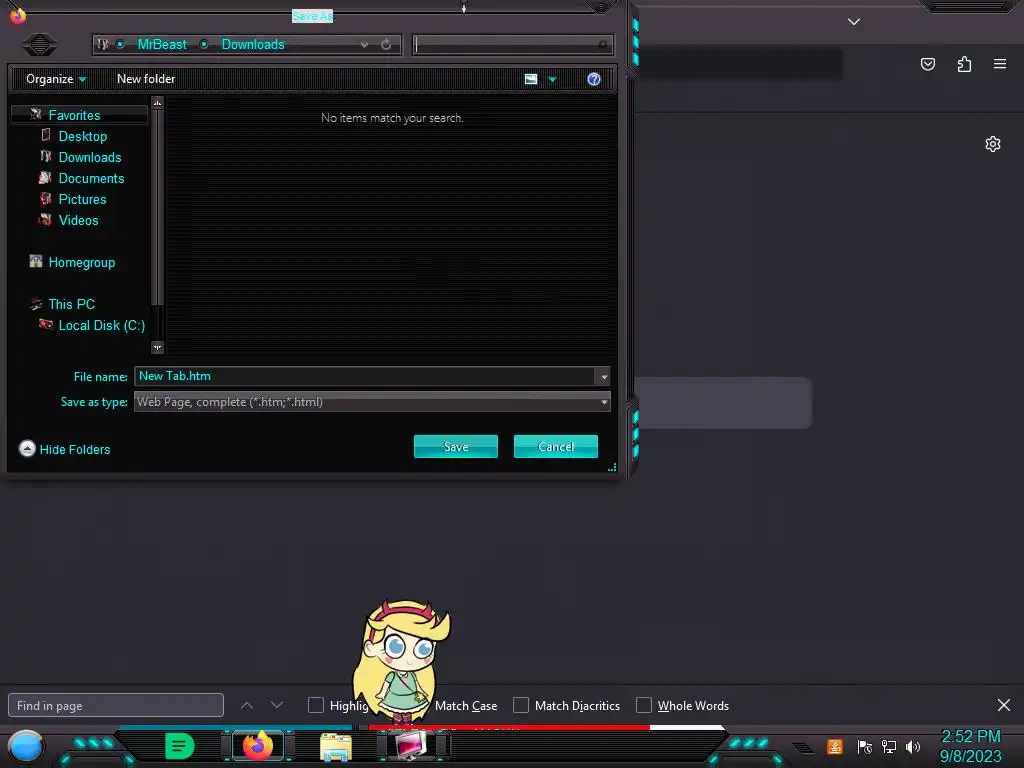The width and height of the screenshot is (1024, 768).
Task: Click MrBeast in the address breadcrumb
Action: (162, 44)
